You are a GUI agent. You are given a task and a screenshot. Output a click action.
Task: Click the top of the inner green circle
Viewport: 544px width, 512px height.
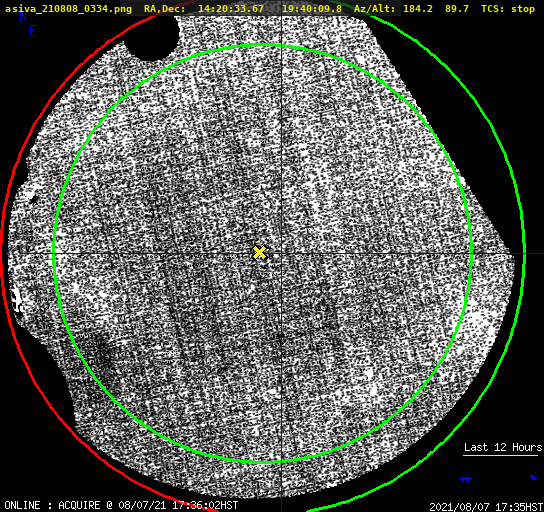pyautogui.click(x=263, y=45)
